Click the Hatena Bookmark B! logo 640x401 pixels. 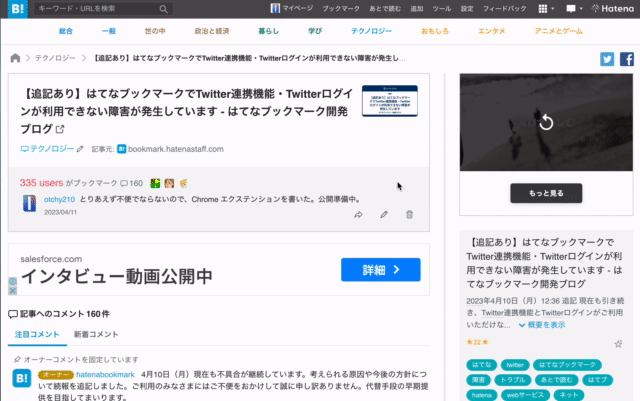18,9
